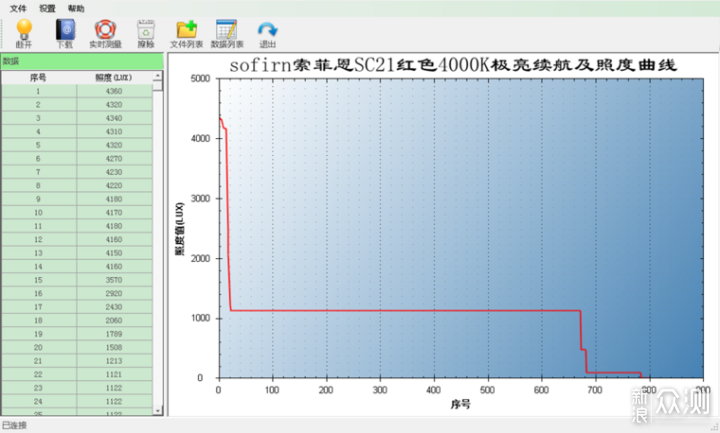Click the 5000 Y-axis tick label
This screenshot has height=433, width=720.
point(200,79)
